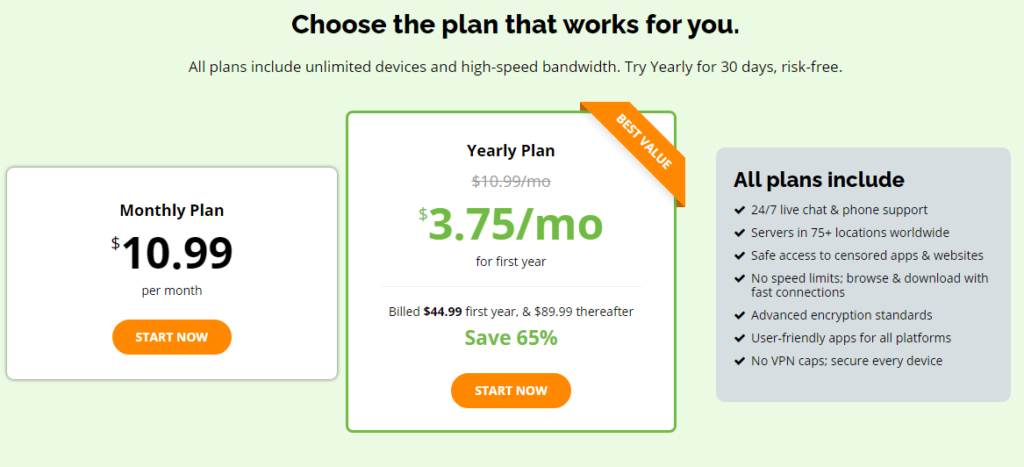The height and width of the screenshot is (467, 1024).
Task: Click checkmark next to No speed limits
Action: (739, 279)
